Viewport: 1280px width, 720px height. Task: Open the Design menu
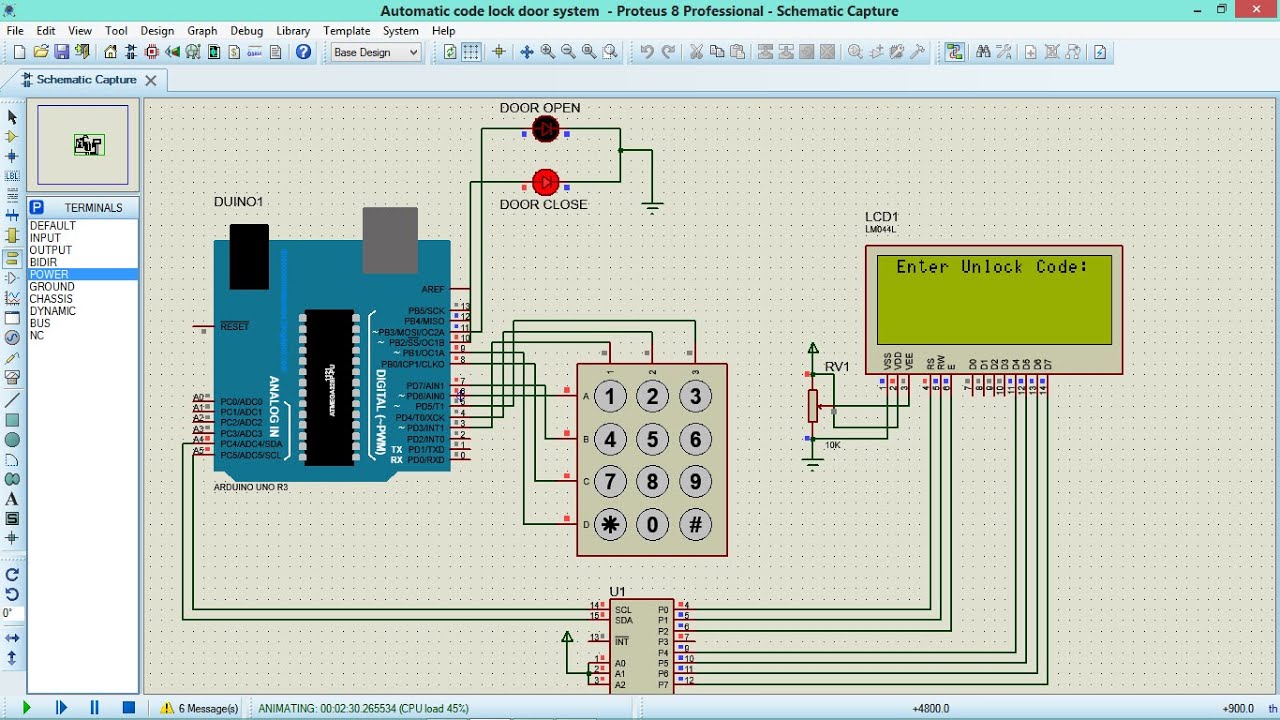point(157,31)
